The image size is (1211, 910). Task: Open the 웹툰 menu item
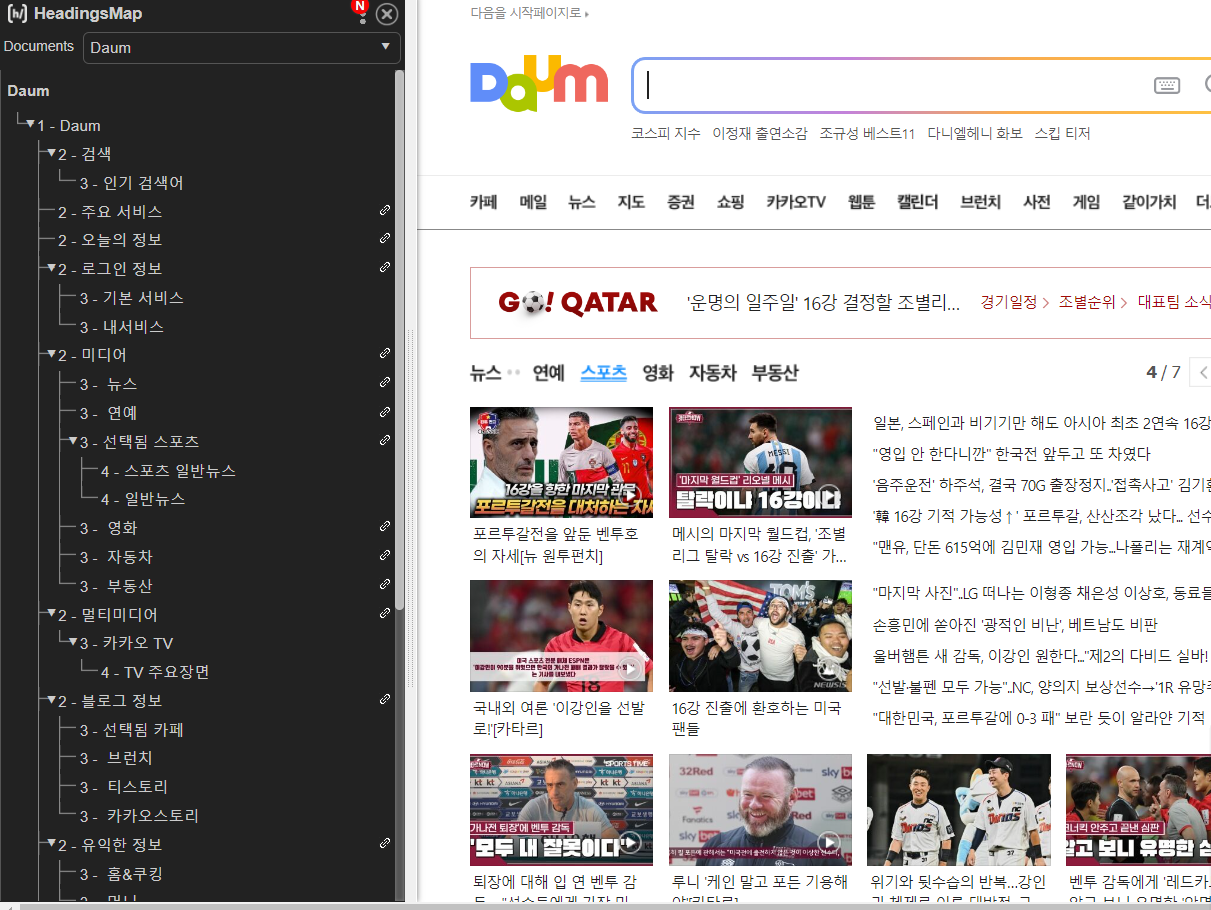click(x=861, y=202)
